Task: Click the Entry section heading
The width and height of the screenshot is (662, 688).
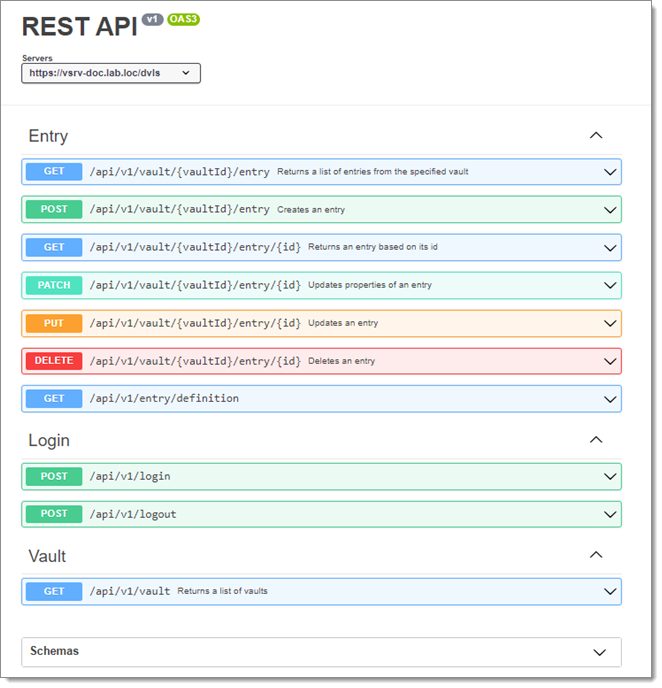Action: coord(48,136)
